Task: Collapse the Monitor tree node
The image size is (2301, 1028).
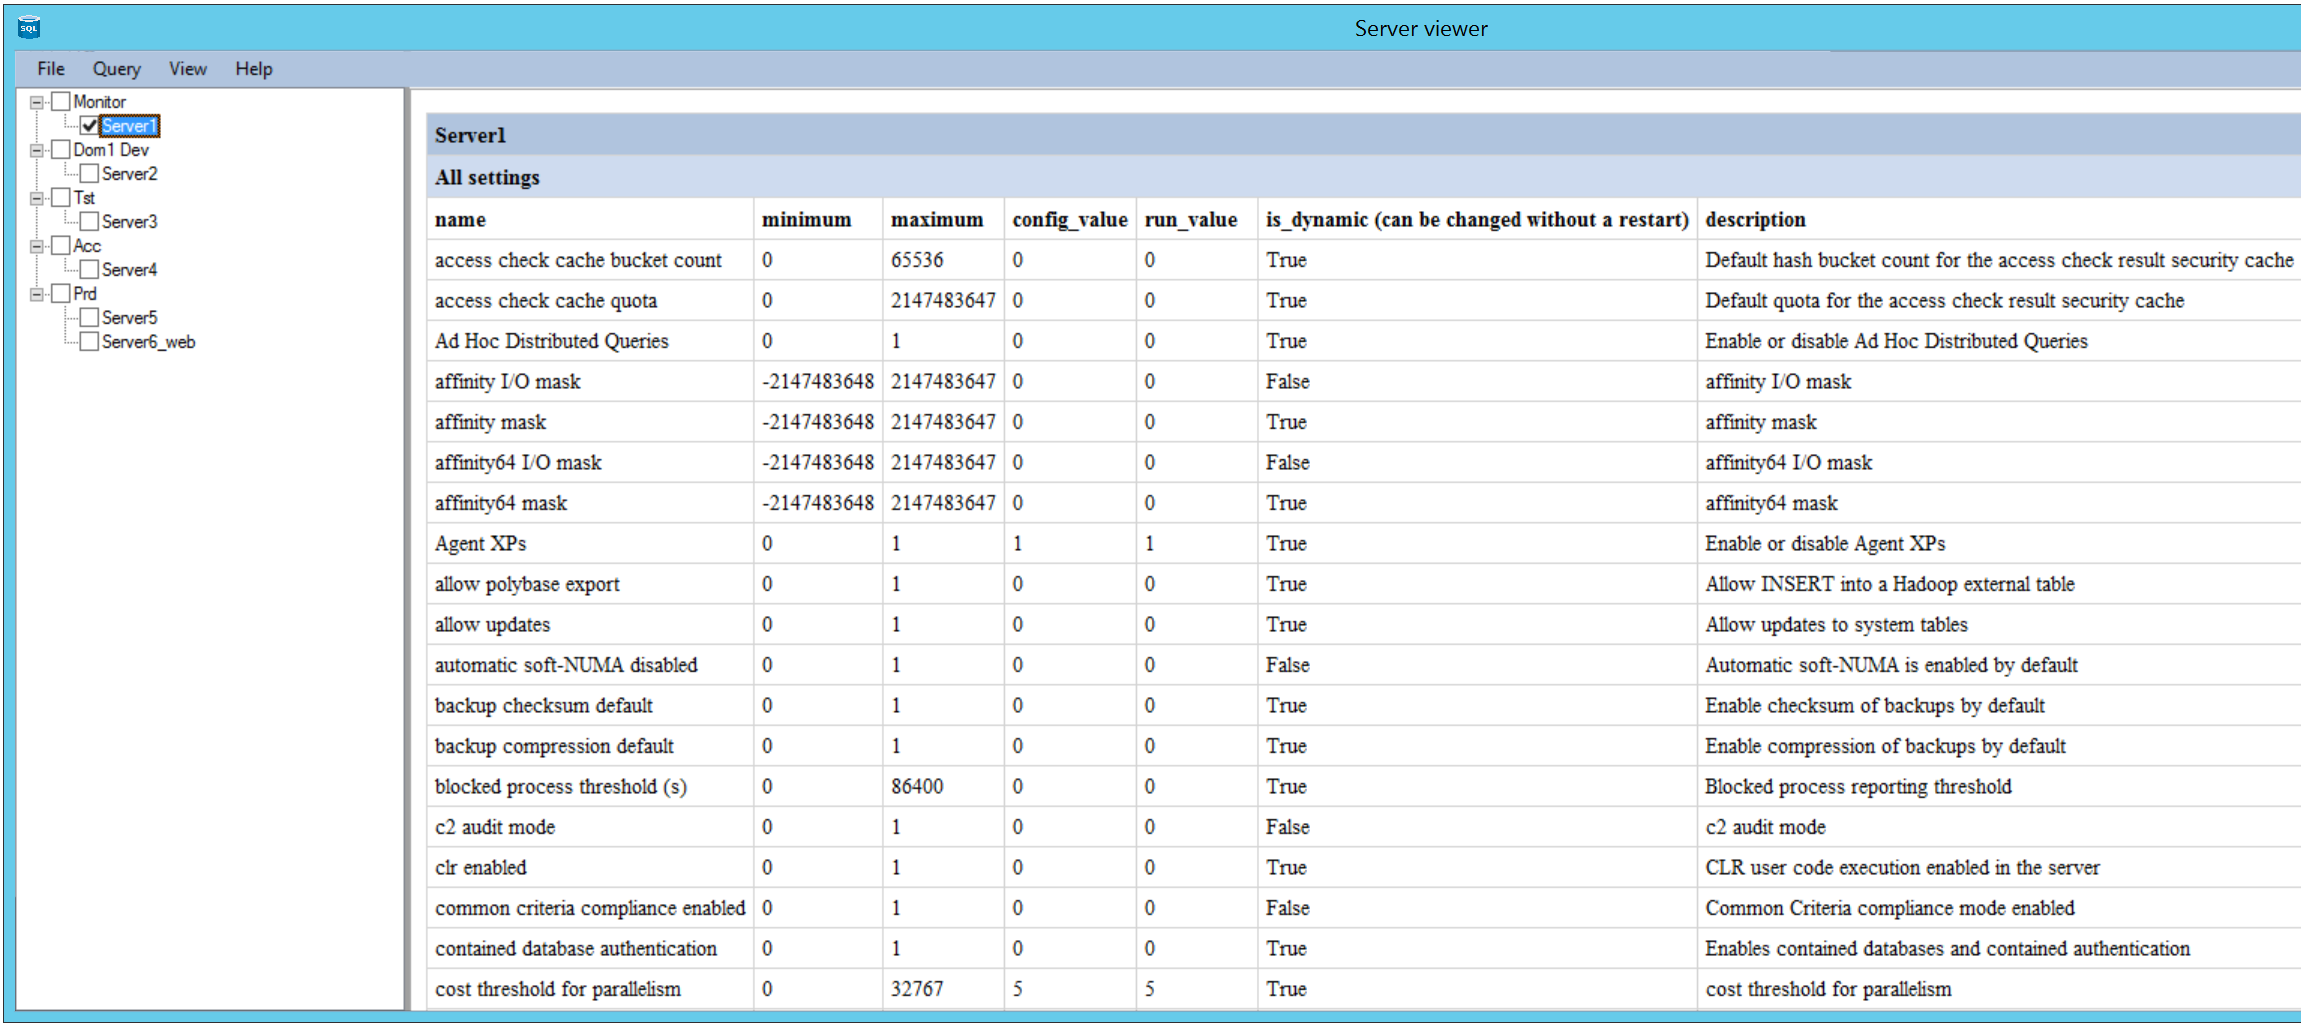Action: coord(37,102)
